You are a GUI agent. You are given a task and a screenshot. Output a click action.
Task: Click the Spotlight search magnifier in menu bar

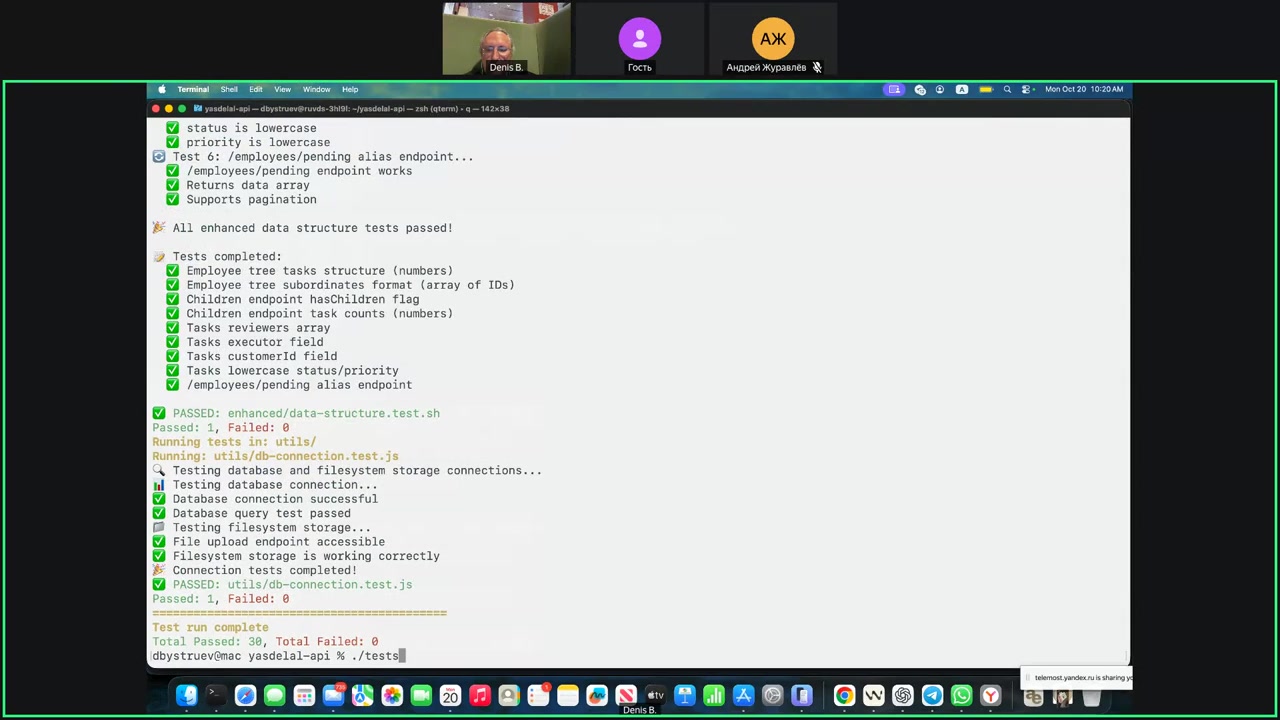click(x=1007, y=90)
